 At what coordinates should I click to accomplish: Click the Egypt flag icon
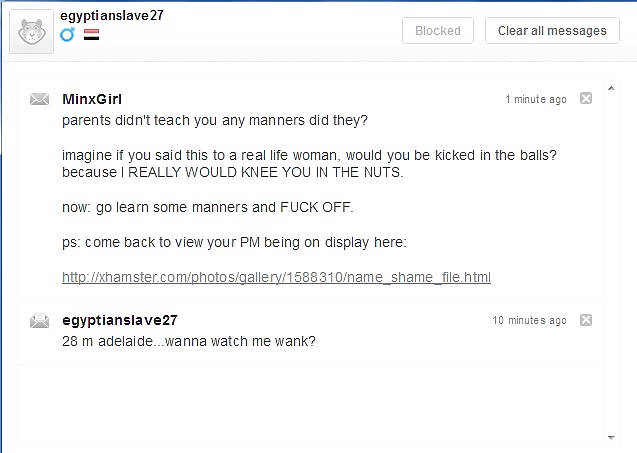pos(91,35)
